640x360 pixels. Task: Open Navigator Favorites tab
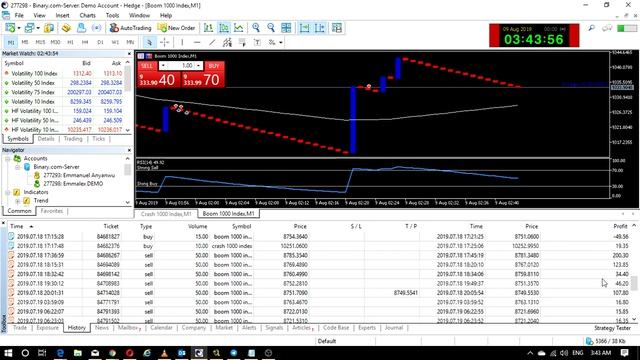(51, 211)
